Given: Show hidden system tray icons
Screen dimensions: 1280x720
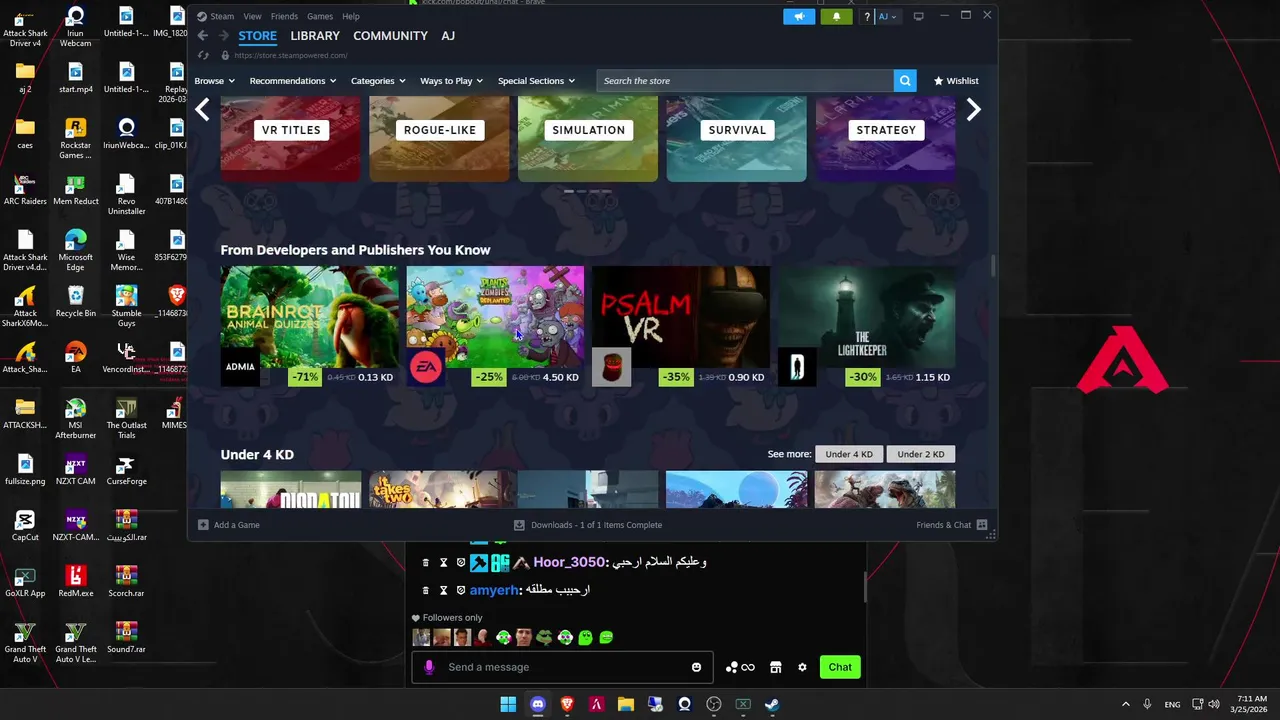Looking at the screenshot, I should click(x=1125, y=704).
